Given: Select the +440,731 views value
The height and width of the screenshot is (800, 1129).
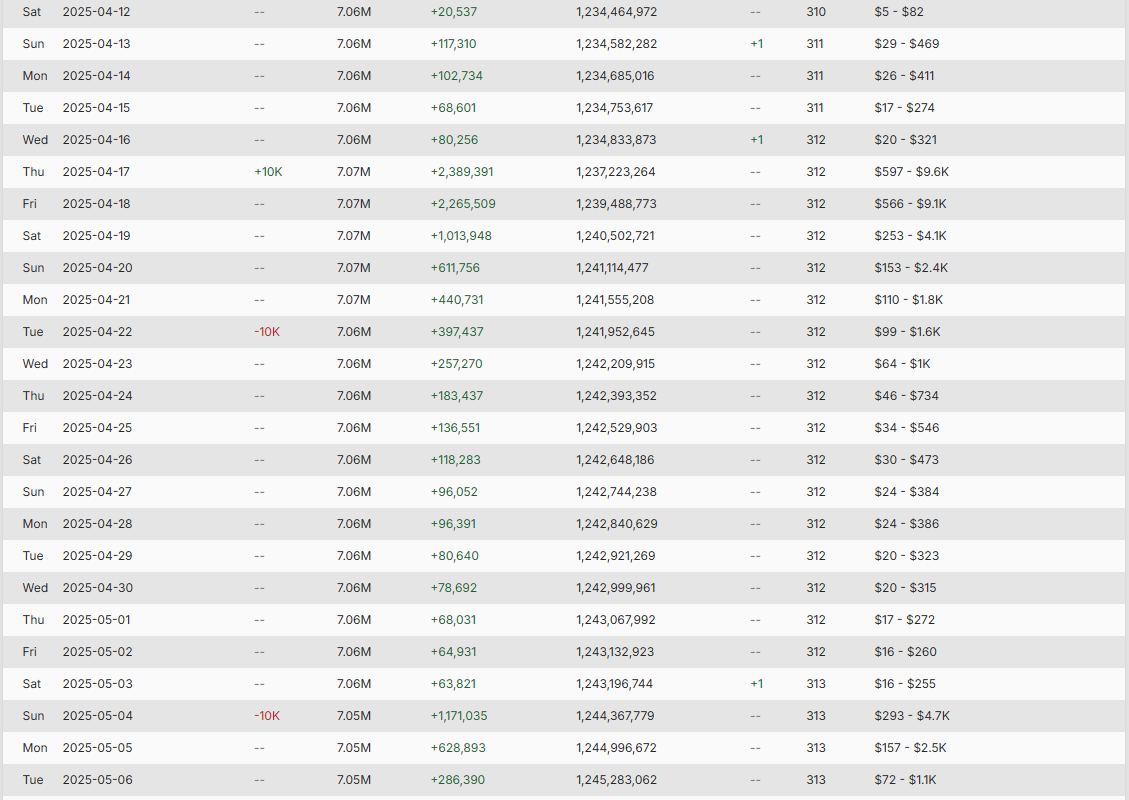Looking at the screenshot, I should coord(456,300).
